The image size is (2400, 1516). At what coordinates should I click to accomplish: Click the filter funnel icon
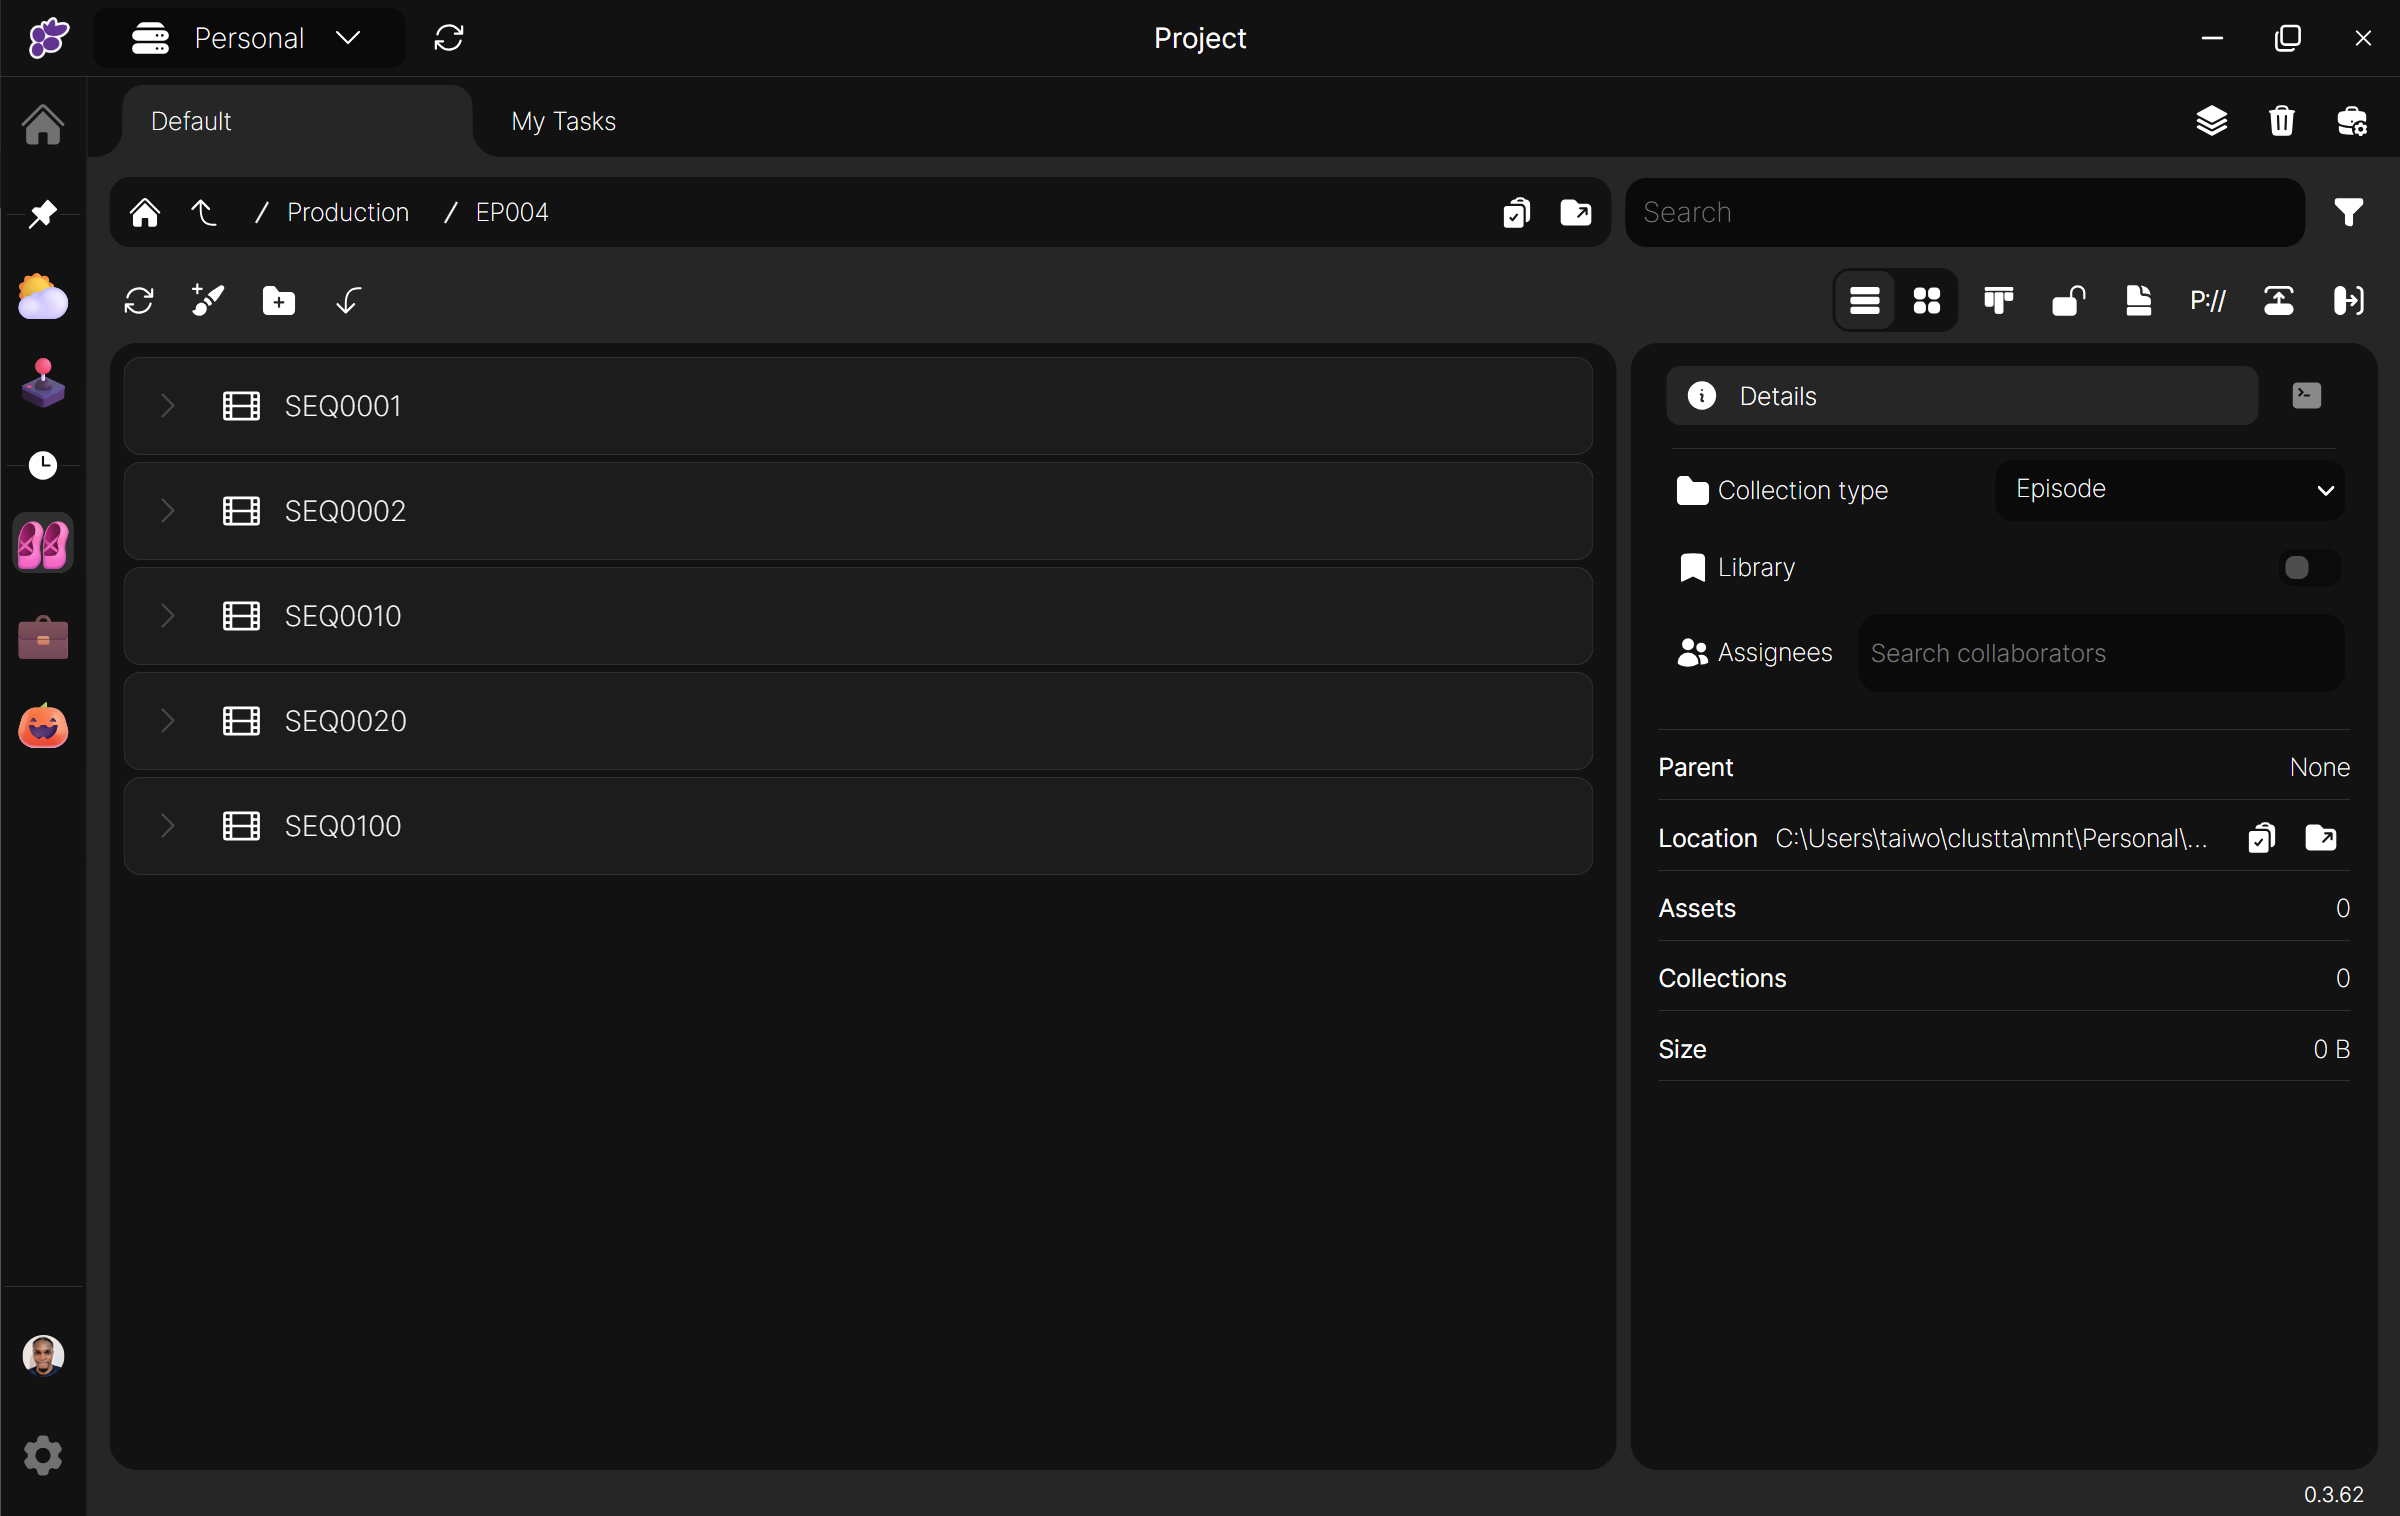tap(2348, 212)
